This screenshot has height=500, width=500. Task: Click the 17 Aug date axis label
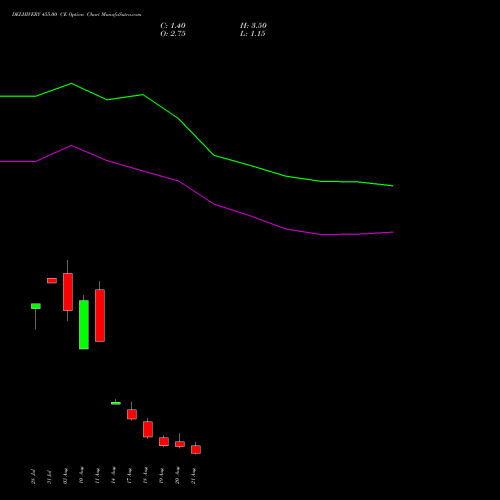pos(129,475)
